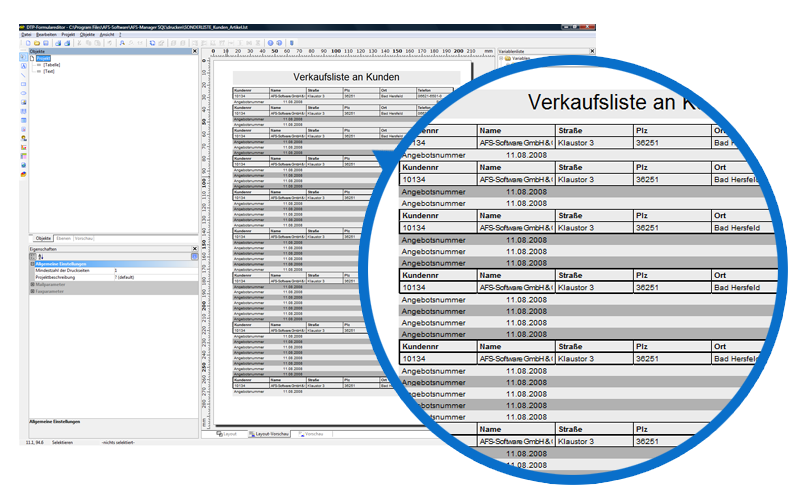Click the alphabetical sort icon in Eigenschaften
Image resolution: width=809 pixels, height=488 pixels.
click(x=41, y=256)
